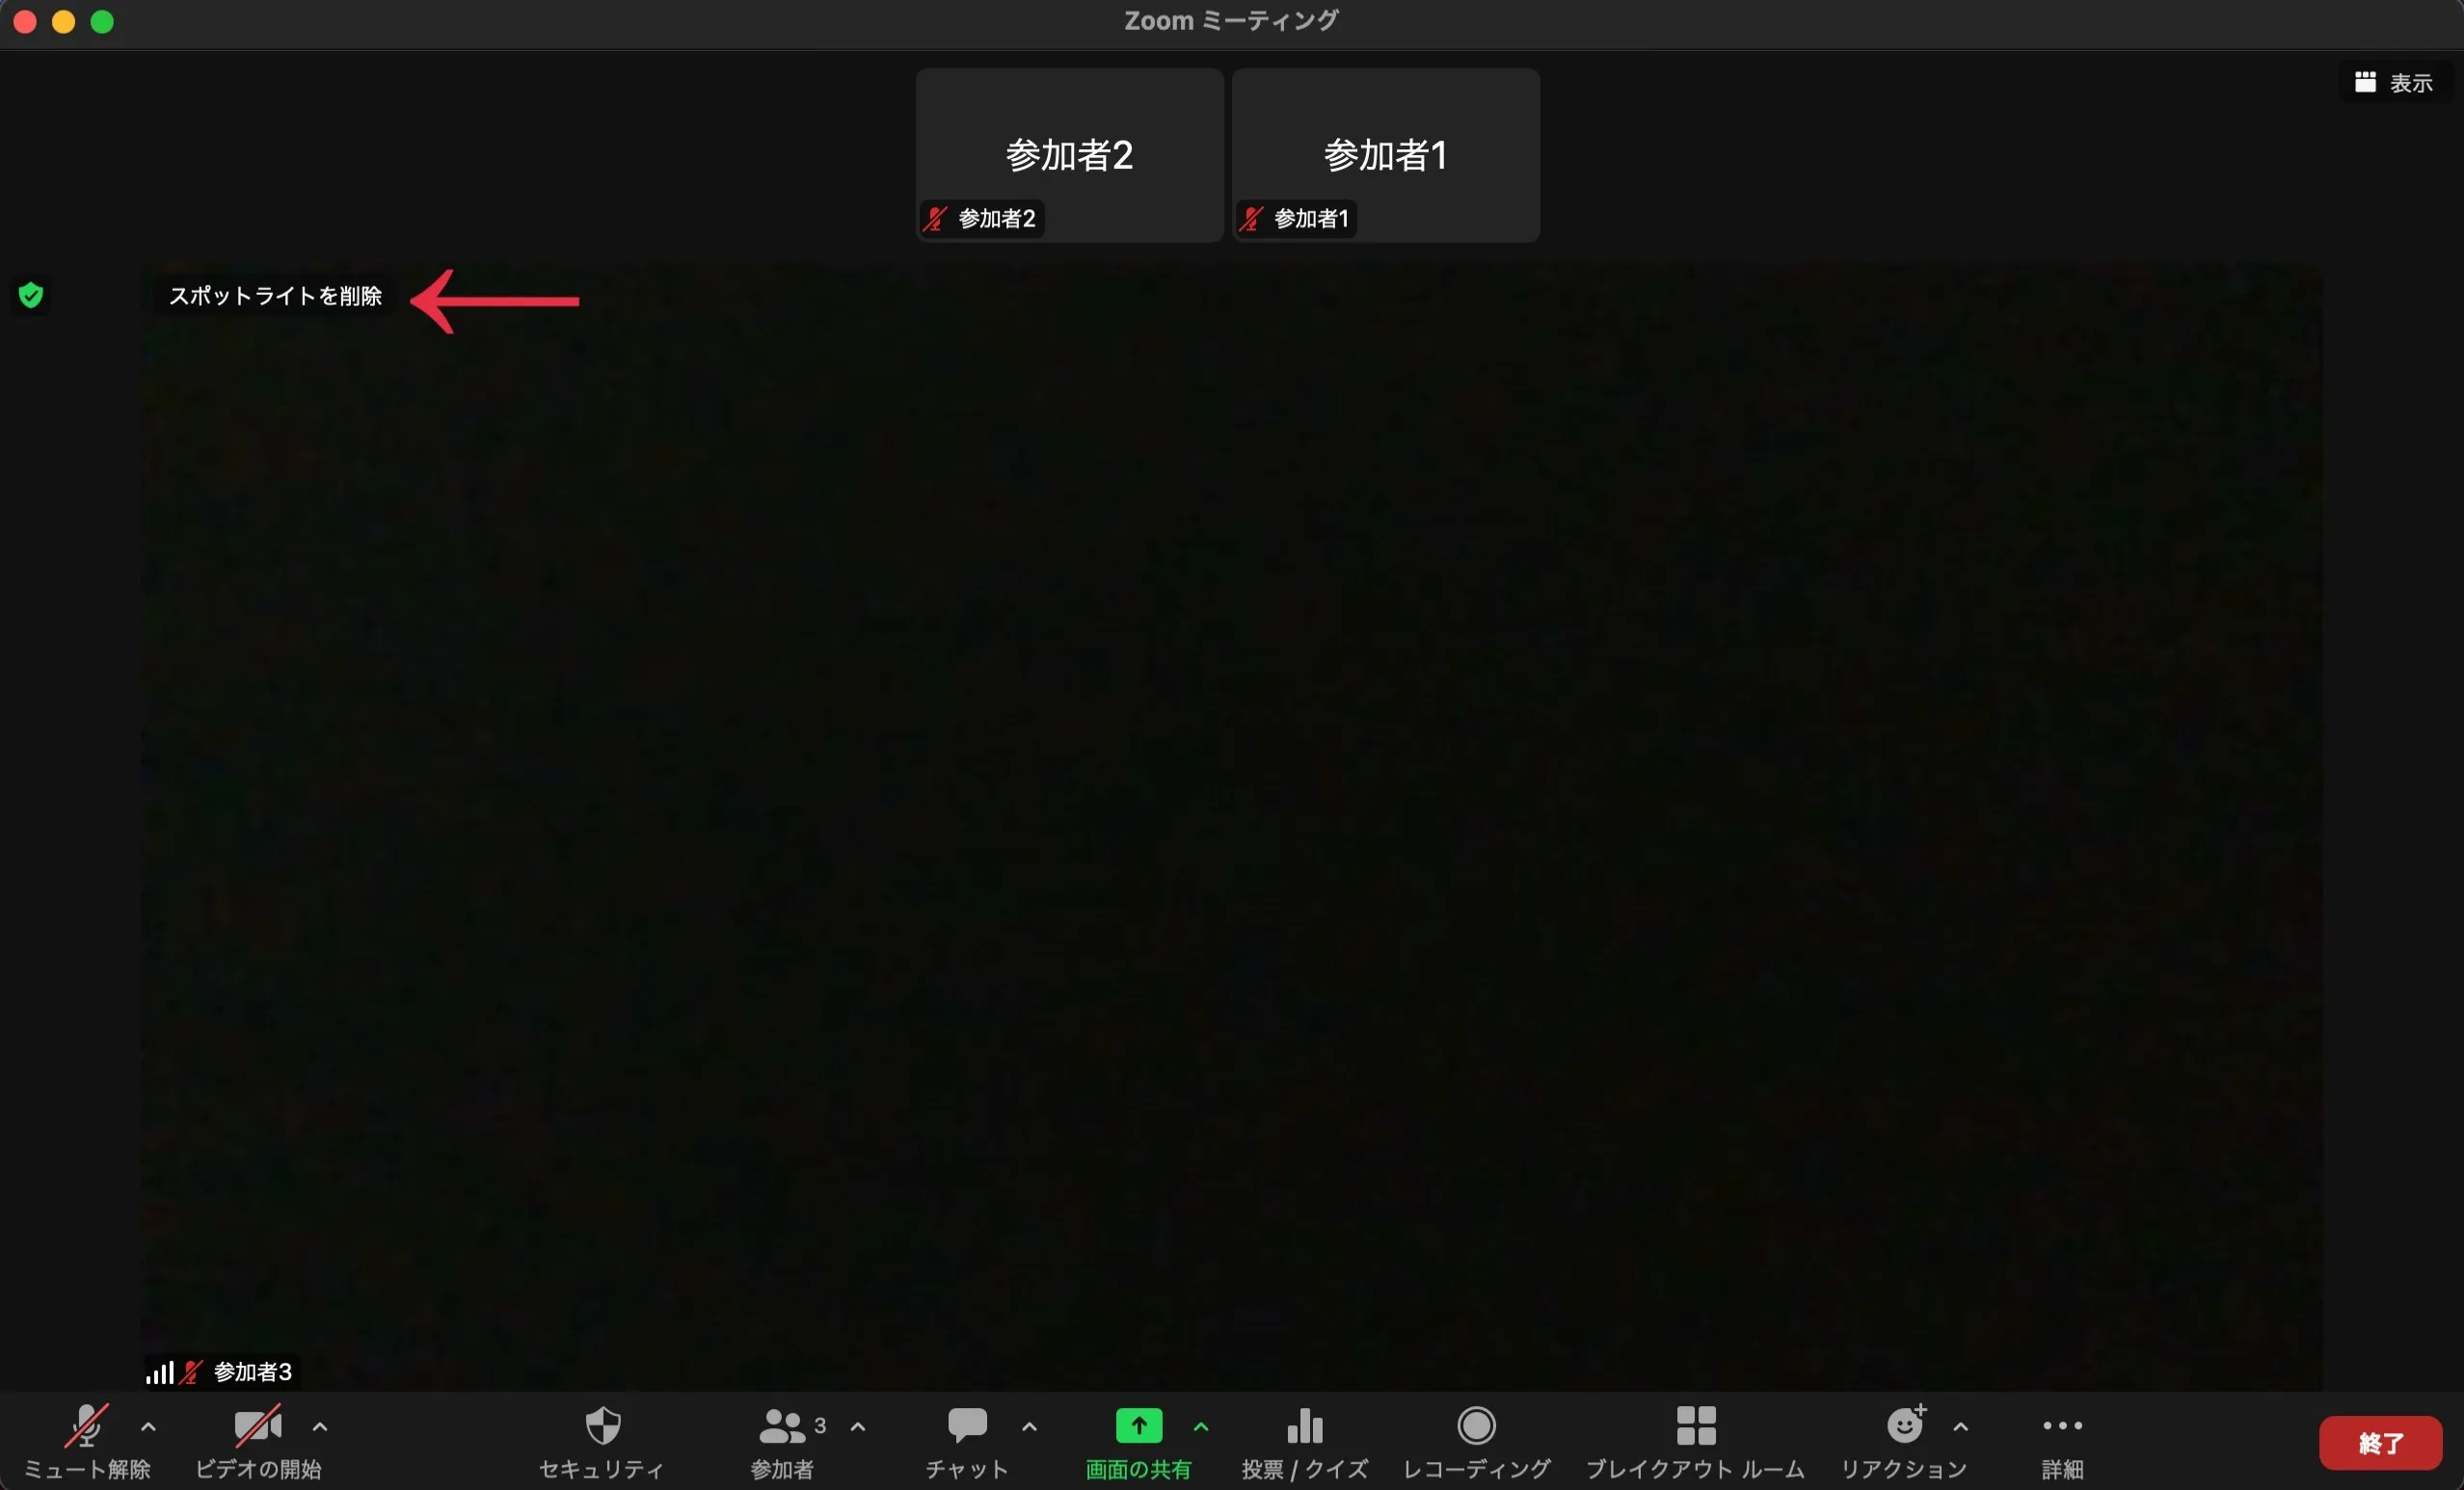Screen dimensions: 2464x1490
Task: Click the red 終了 end button
Action: click(2379, 1443)
